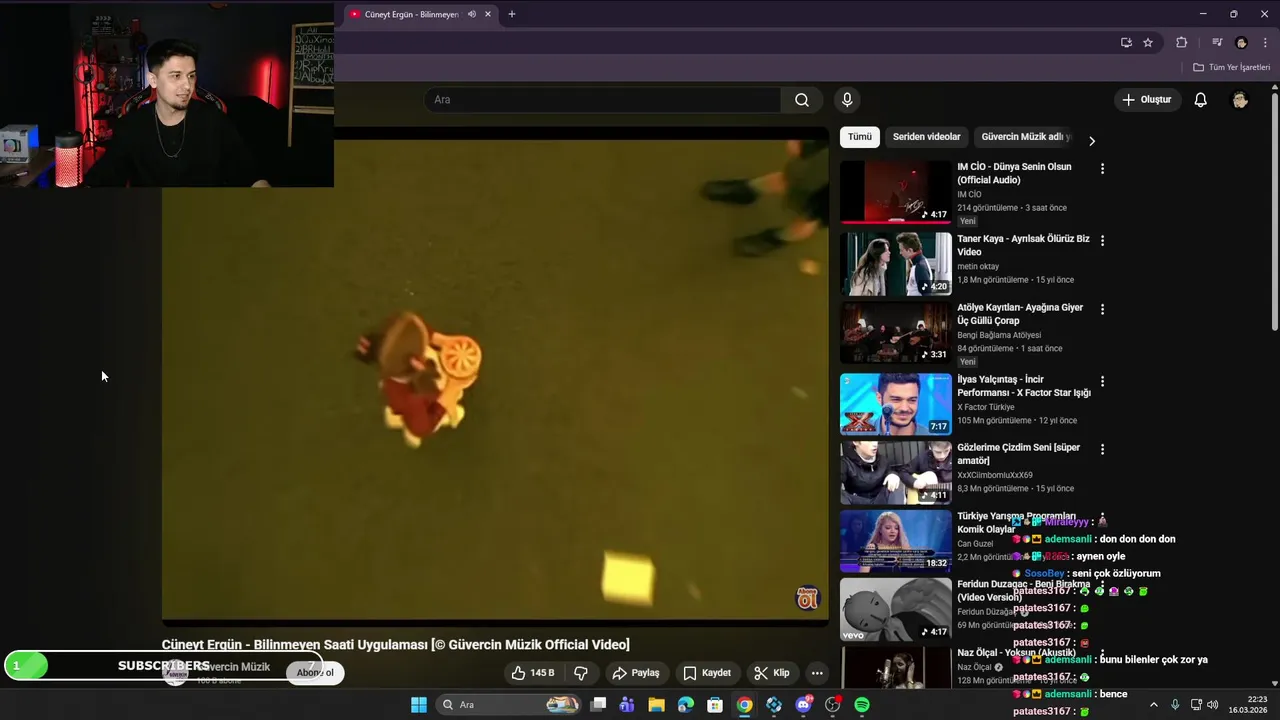Image resolution: width=1280 pixels, height=720 pixels.
Task: Open Gözlerime Çizdim Seni video thumbnail
Action: tap(896, 473)
